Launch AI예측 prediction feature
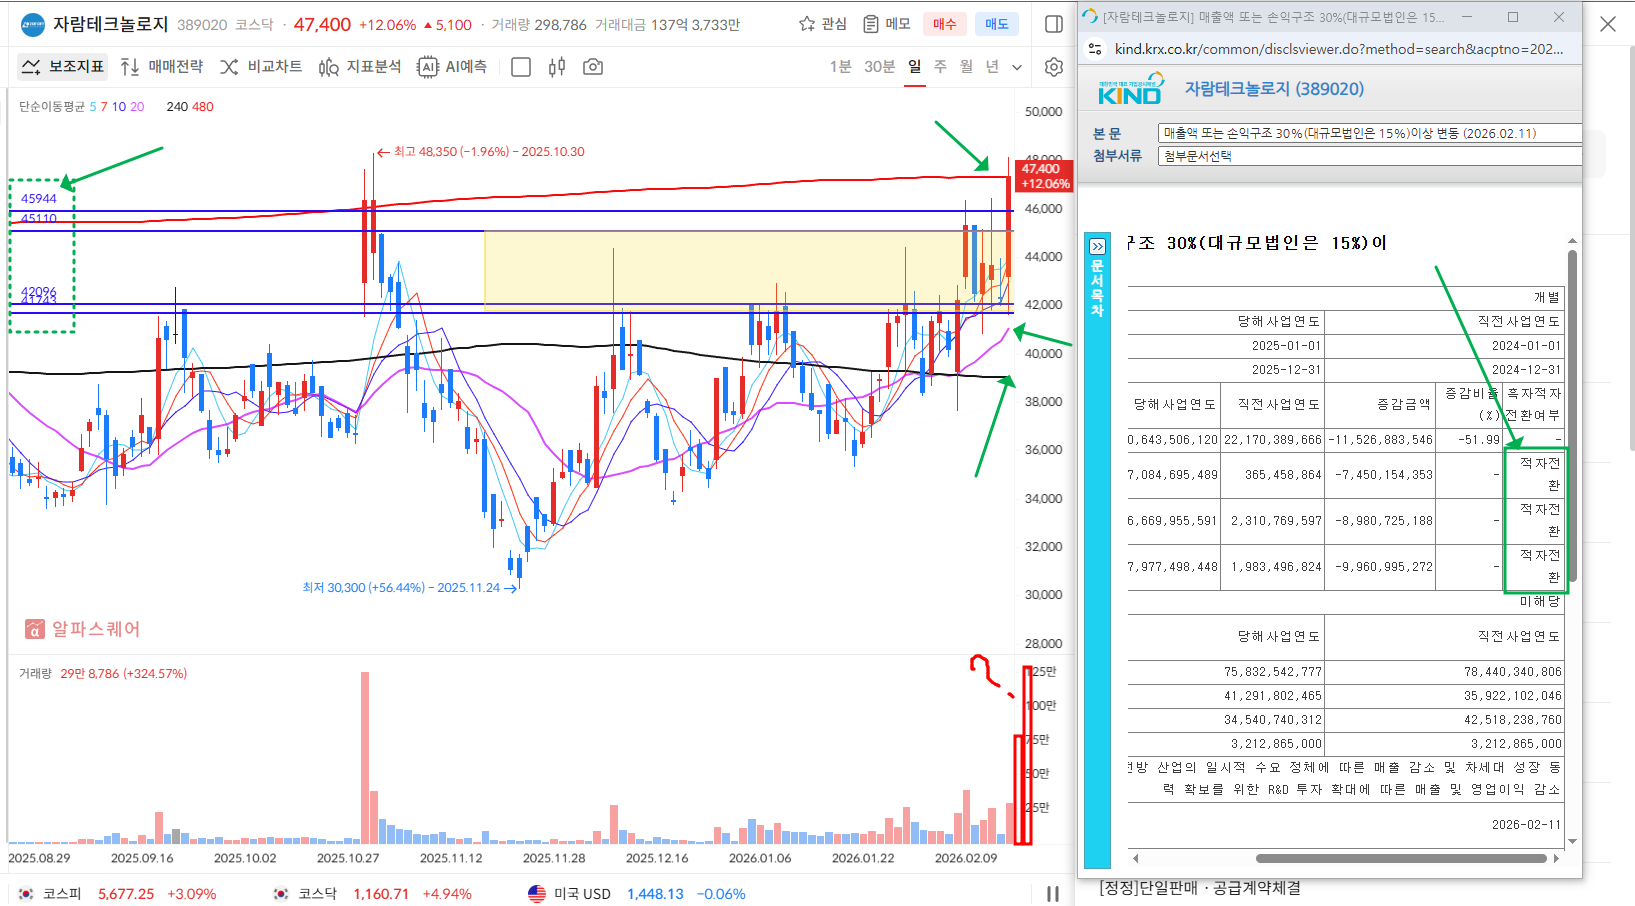The image size is (1635, 906). [x=452, y=67]
